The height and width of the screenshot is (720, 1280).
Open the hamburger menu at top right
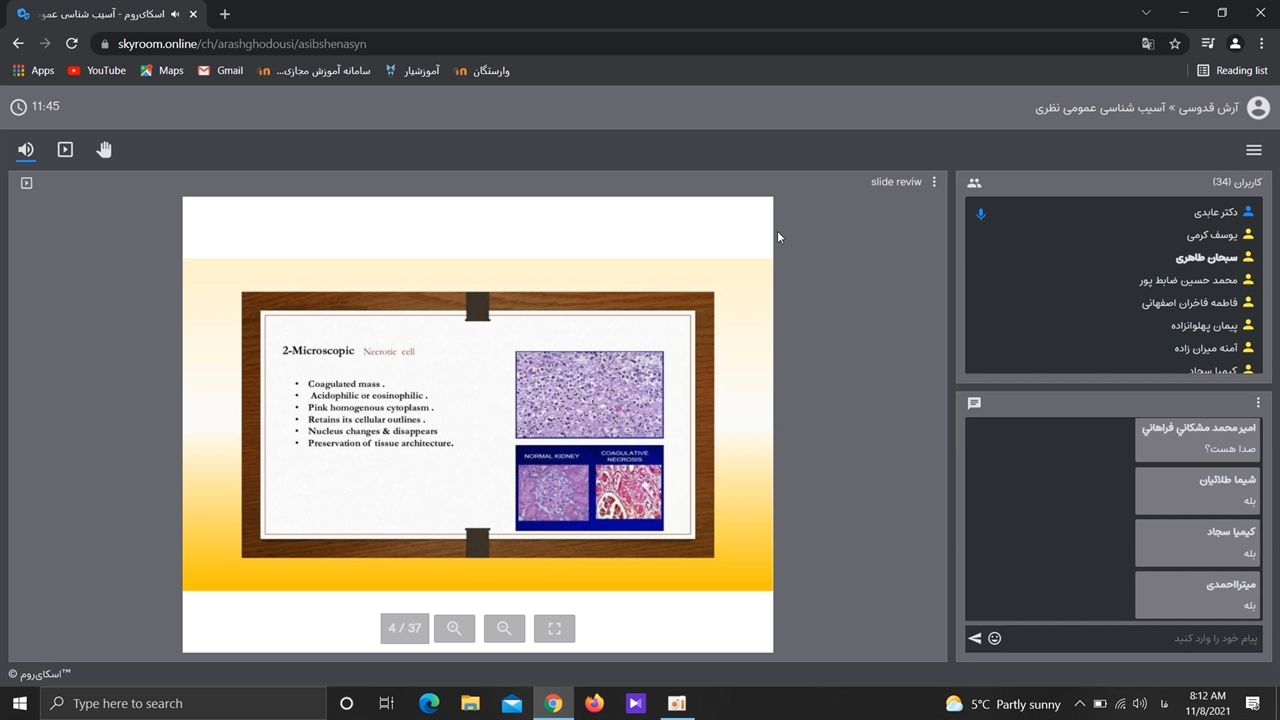coord(1253,150)
